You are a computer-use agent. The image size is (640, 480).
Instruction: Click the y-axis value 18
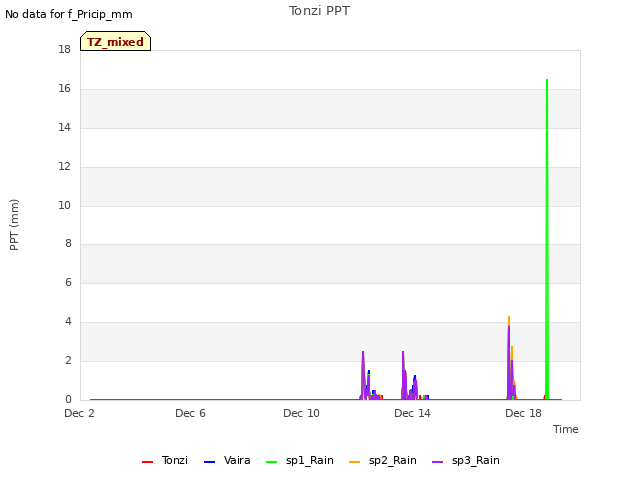[x=64, y=49]
